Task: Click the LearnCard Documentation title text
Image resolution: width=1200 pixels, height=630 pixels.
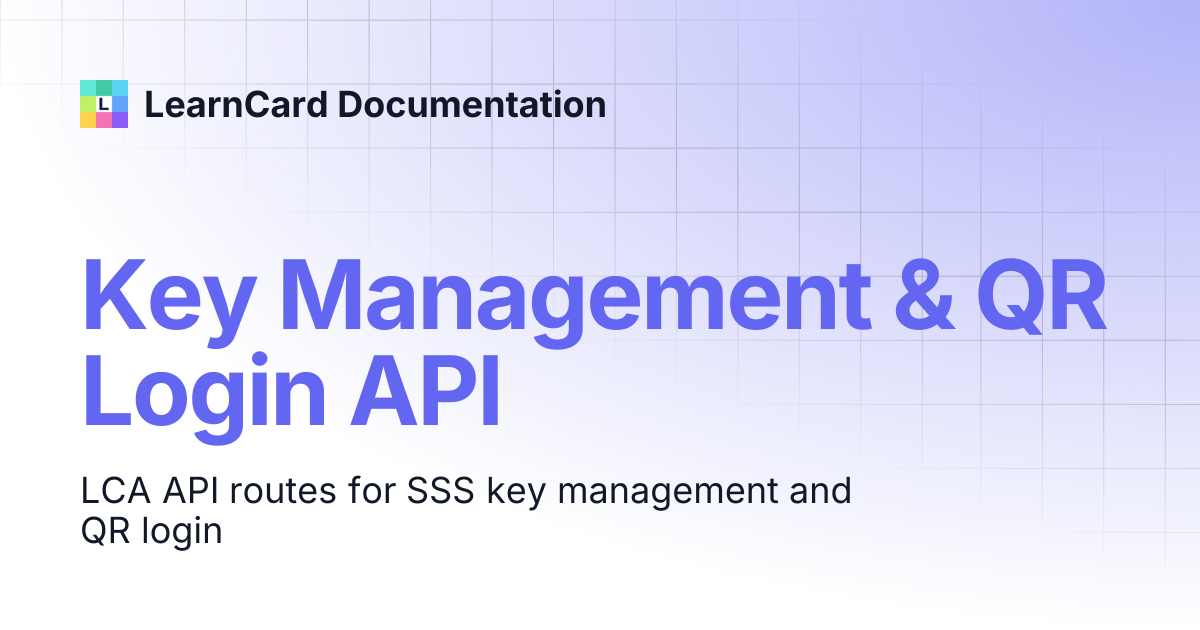Action: coord(375,104)
